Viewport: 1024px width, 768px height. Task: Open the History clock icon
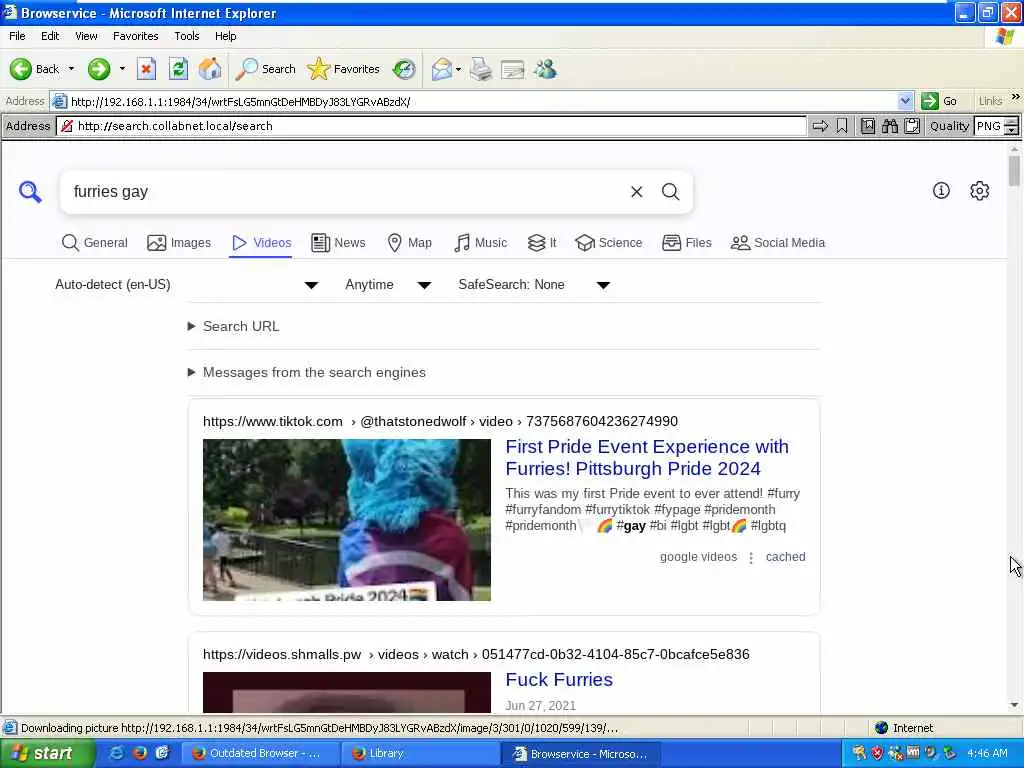coord(404,69)
